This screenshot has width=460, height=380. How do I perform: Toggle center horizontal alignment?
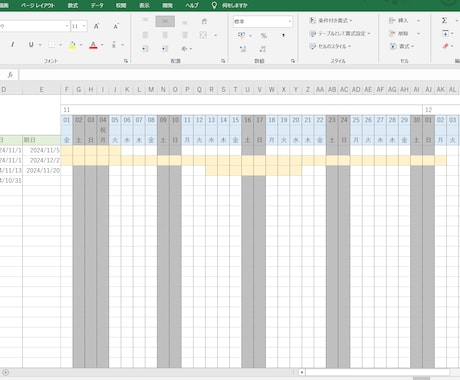pyautogui.click(x=165, y=35)
